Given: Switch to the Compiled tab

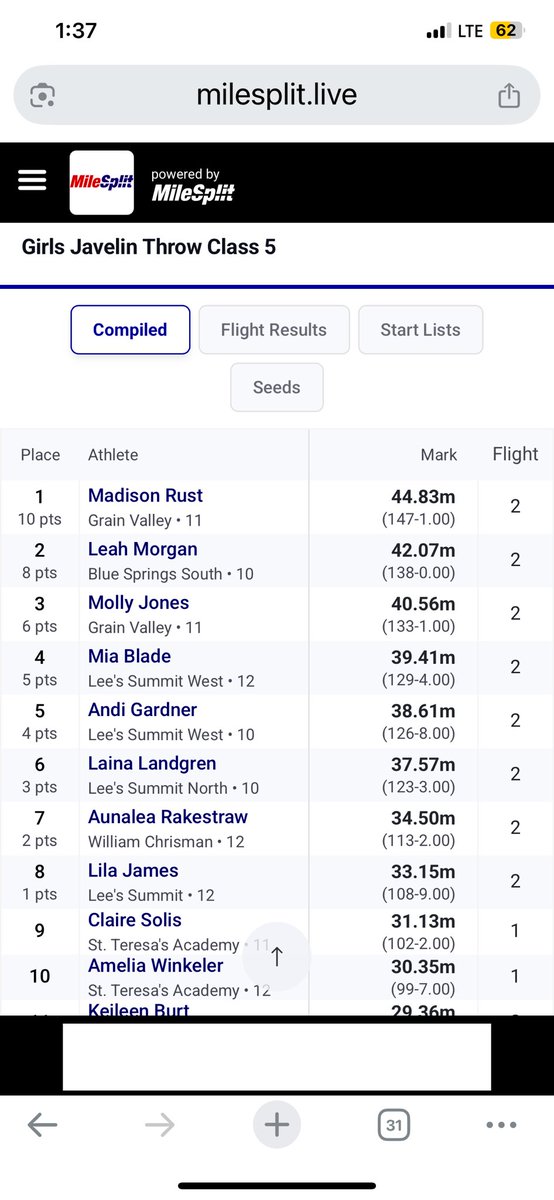Looking at the screenshot, I should [x=130, y=330].
